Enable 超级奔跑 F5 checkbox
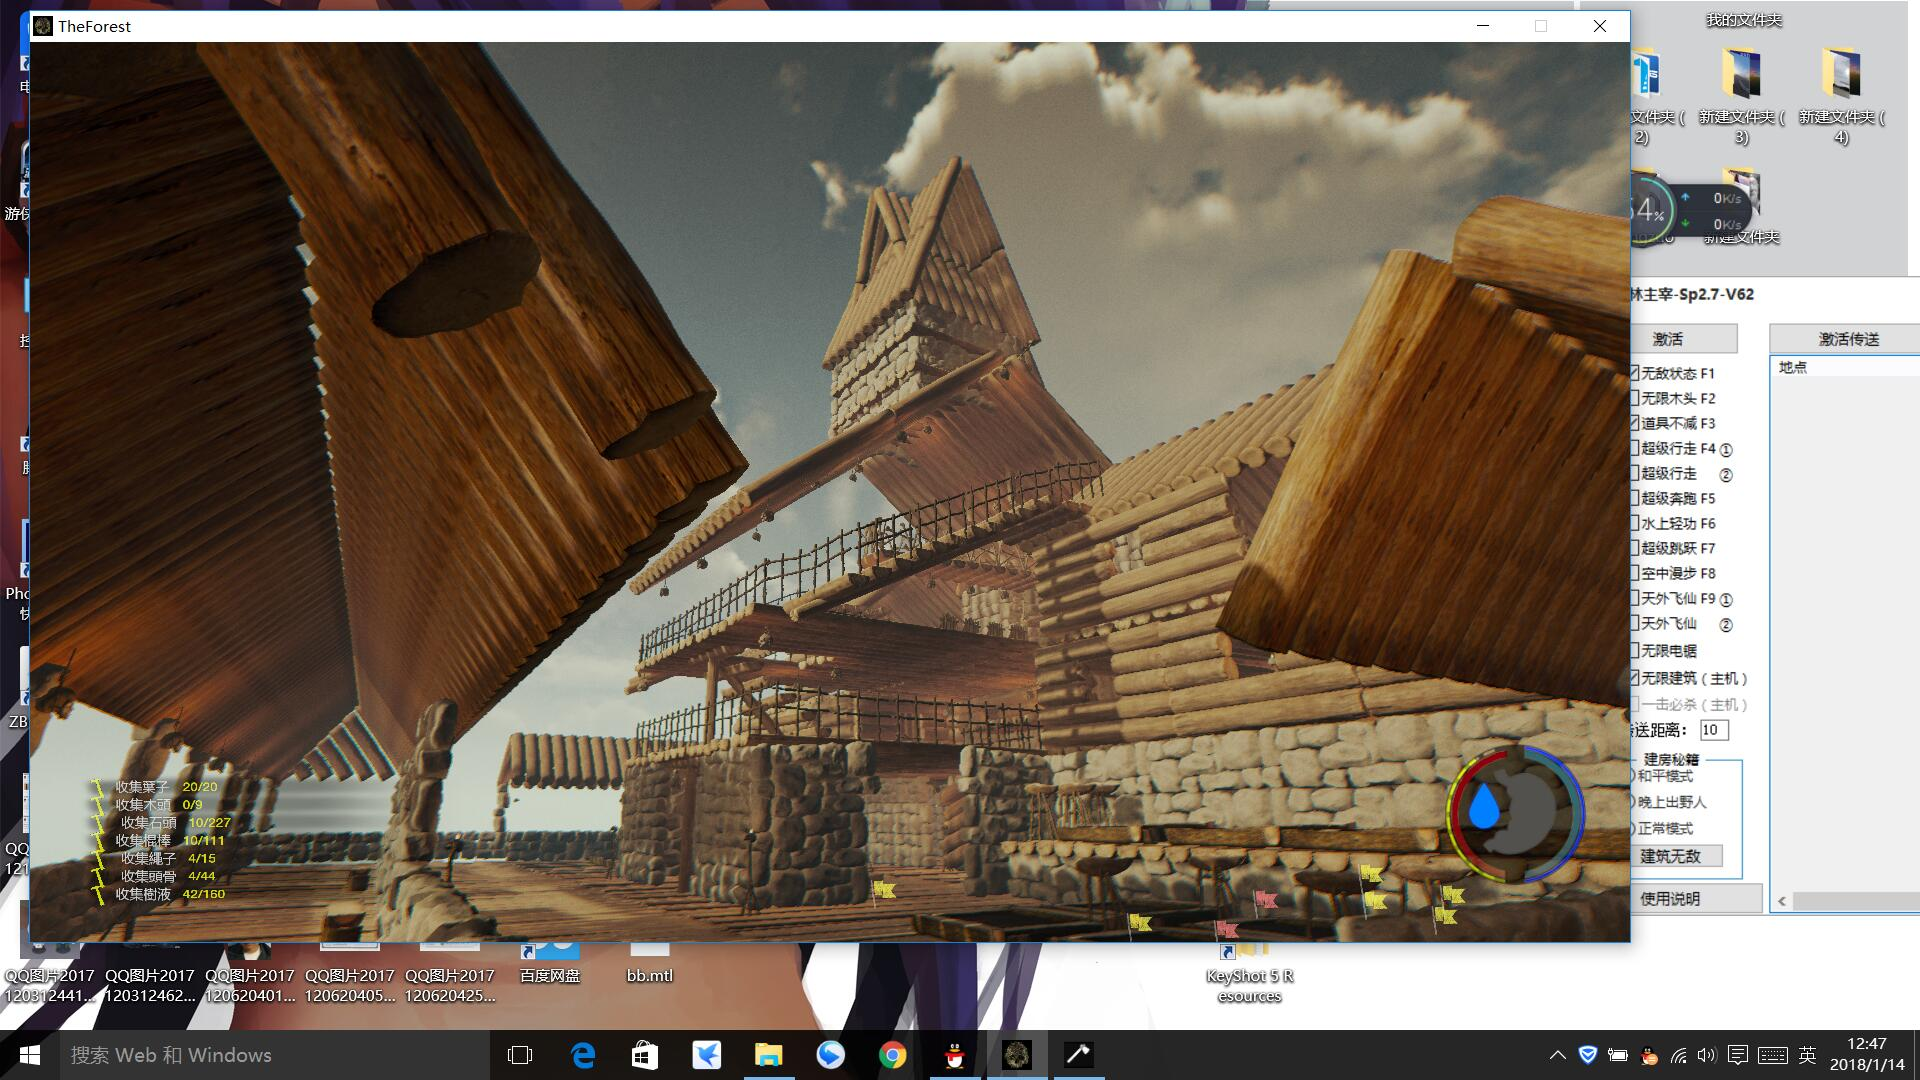Screen dimensions: 1920x1080 tap(1635, 498)
